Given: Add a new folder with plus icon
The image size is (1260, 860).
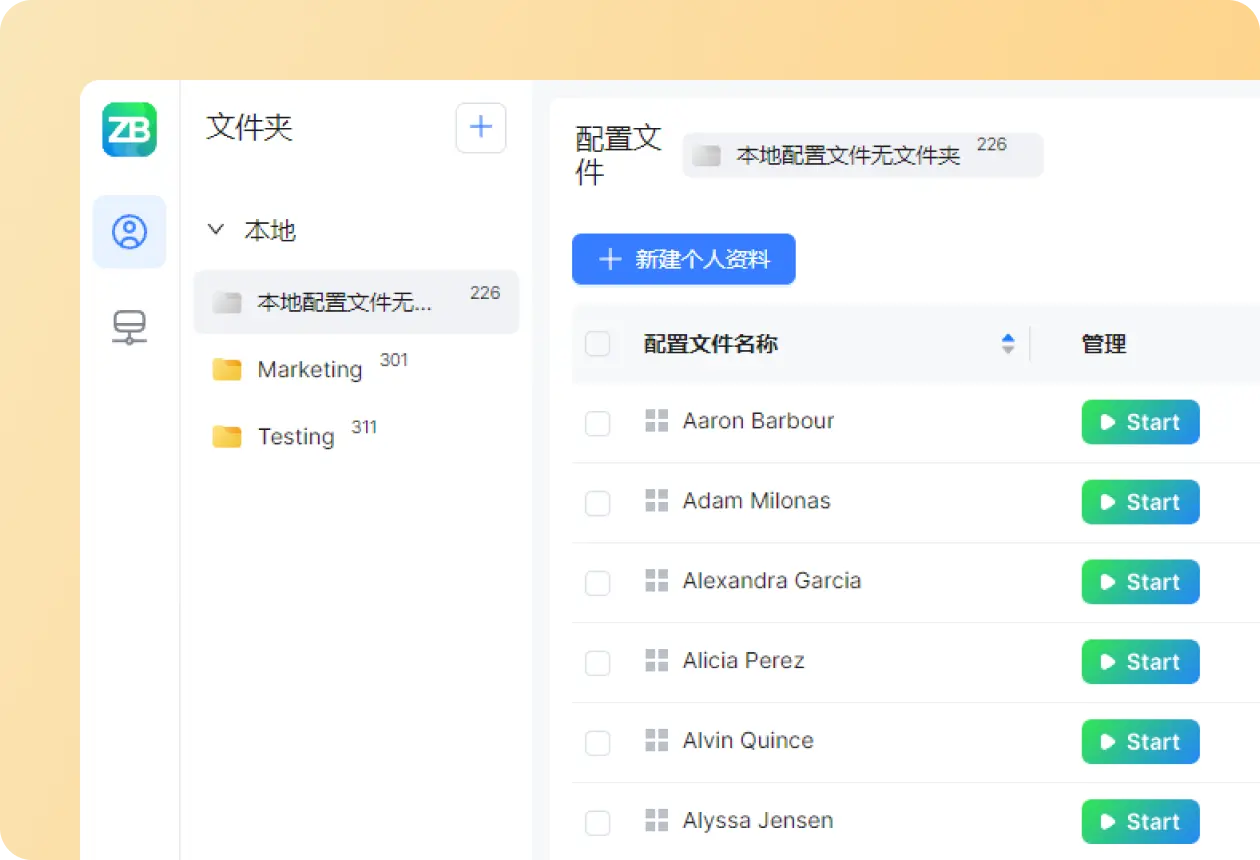Looking at the screenshot, I should [x=480, y=128].
